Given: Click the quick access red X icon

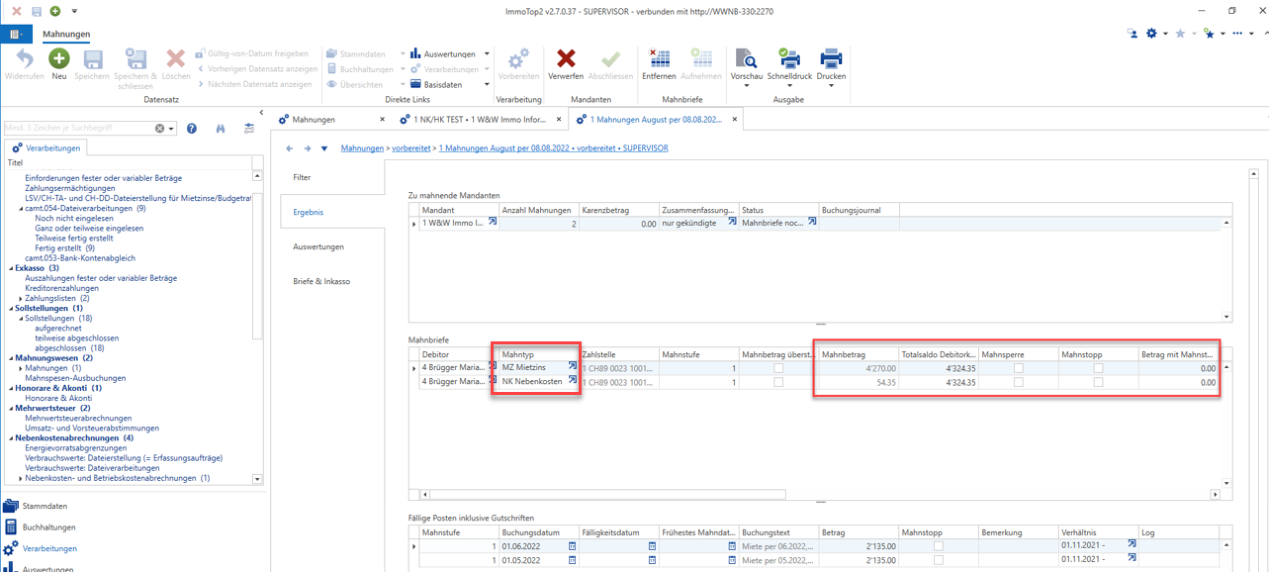Looking at the screenshot, I should [16, 11].
